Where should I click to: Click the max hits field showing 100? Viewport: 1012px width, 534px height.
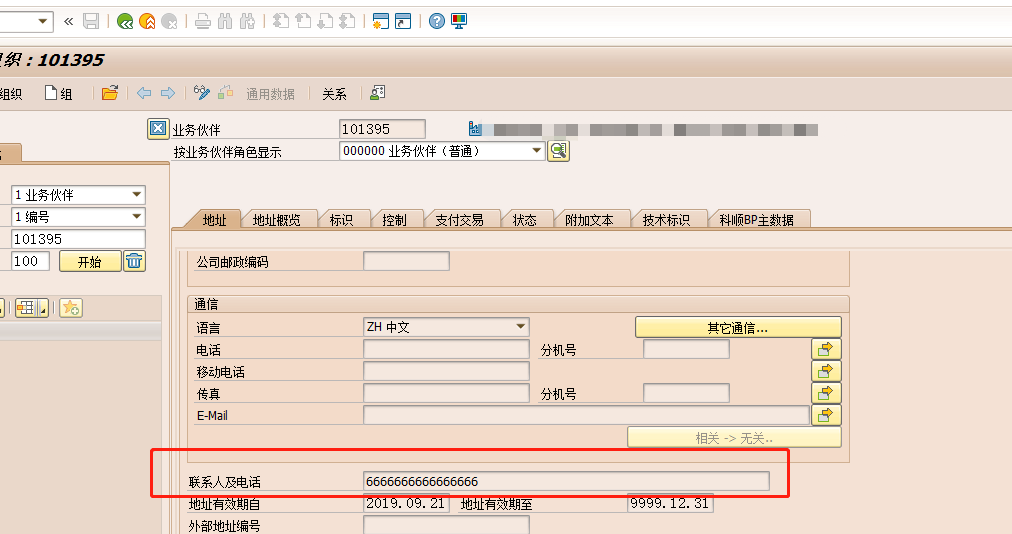[30, 261]
